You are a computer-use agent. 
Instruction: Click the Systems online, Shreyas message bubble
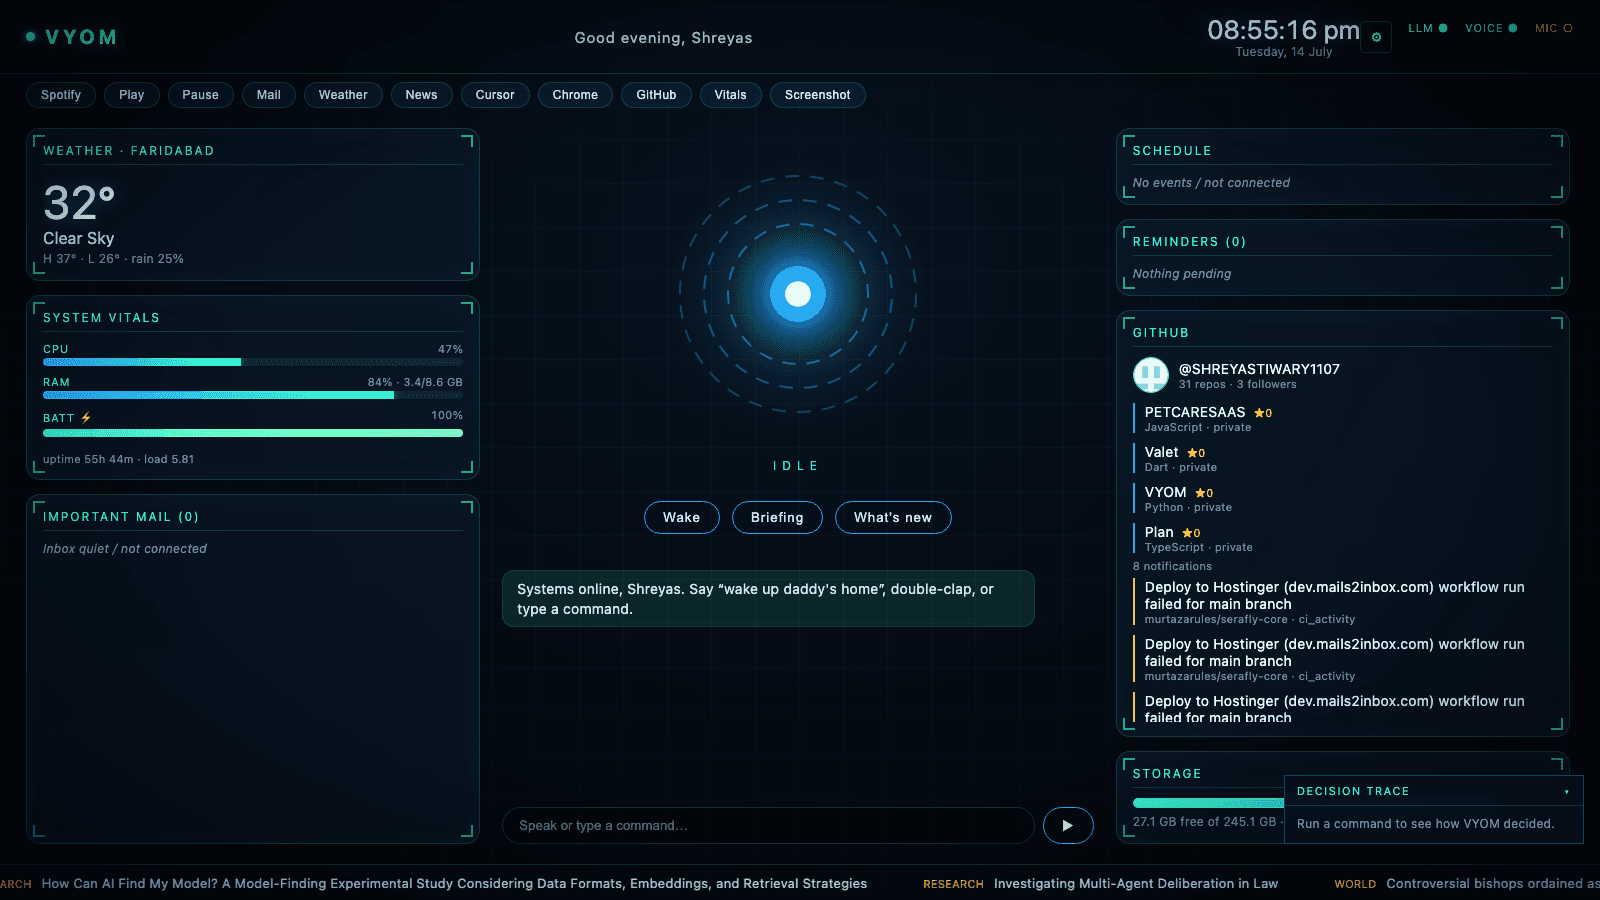click(x=768, y=599)
